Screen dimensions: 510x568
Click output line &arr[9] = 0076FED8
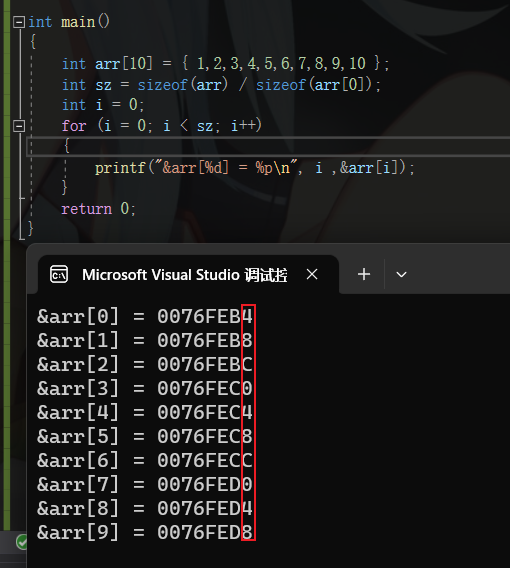point(145,532)
